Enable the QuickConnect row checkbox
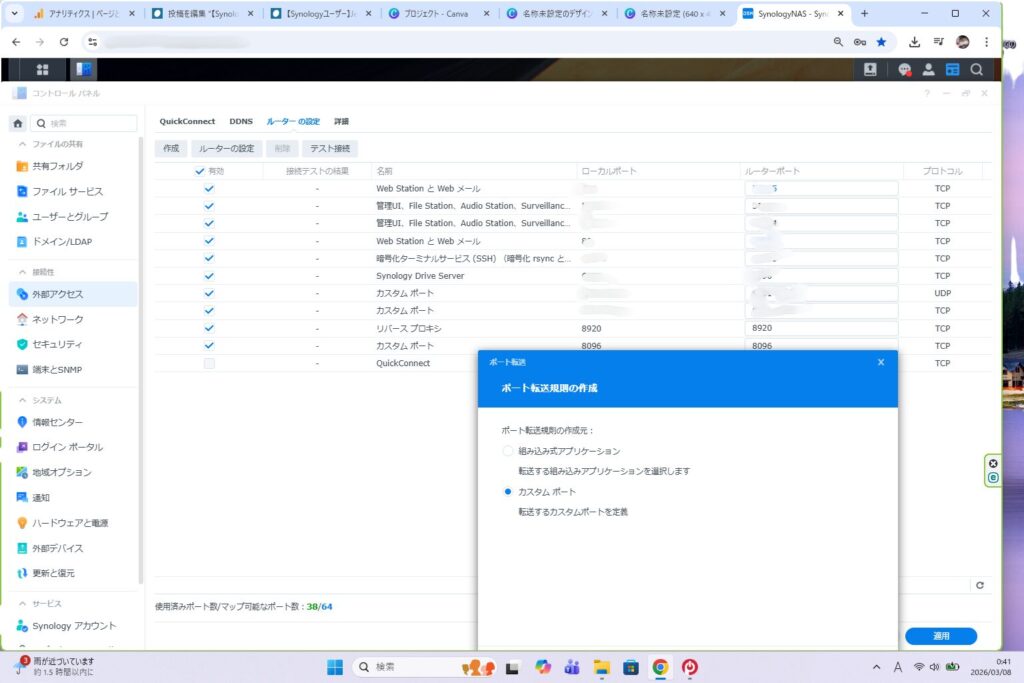 pos(209,363)
